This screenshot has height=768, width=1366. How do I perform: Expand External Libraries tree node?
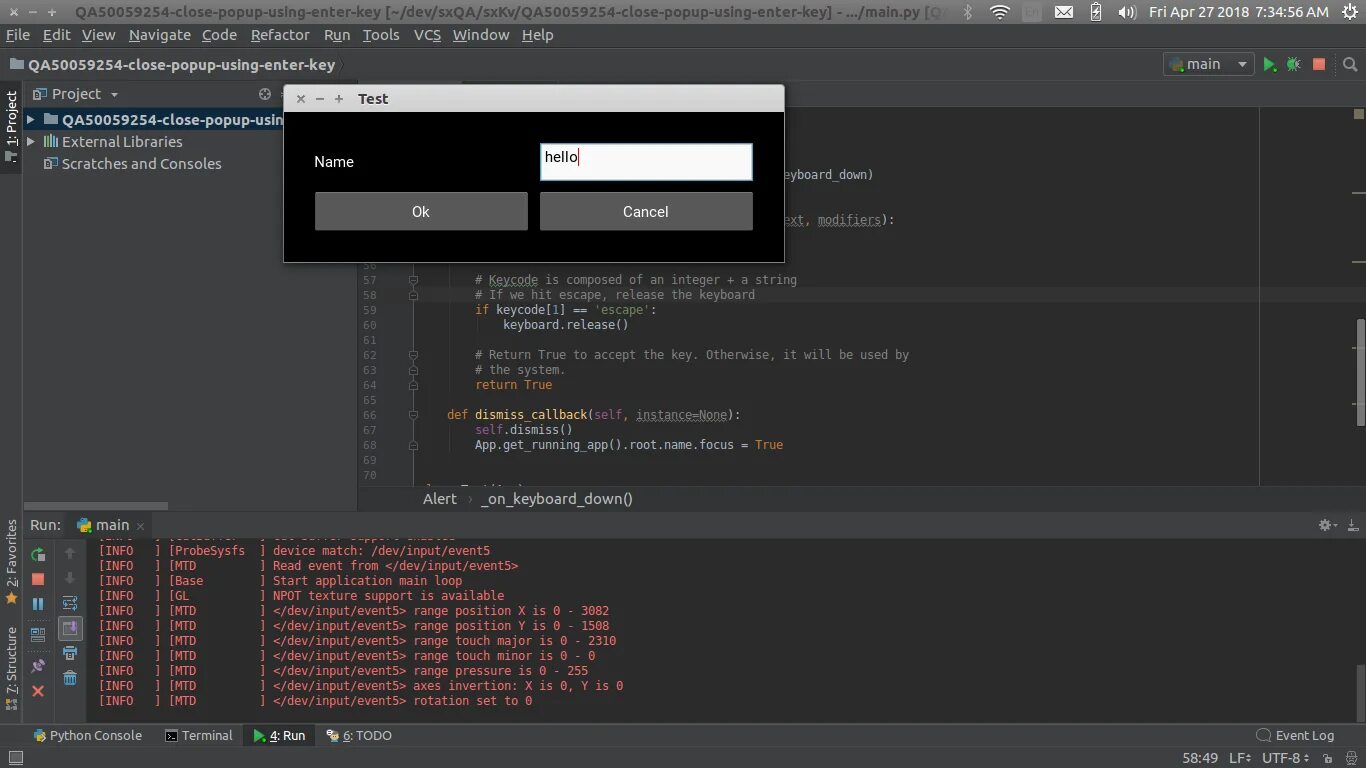31,142
